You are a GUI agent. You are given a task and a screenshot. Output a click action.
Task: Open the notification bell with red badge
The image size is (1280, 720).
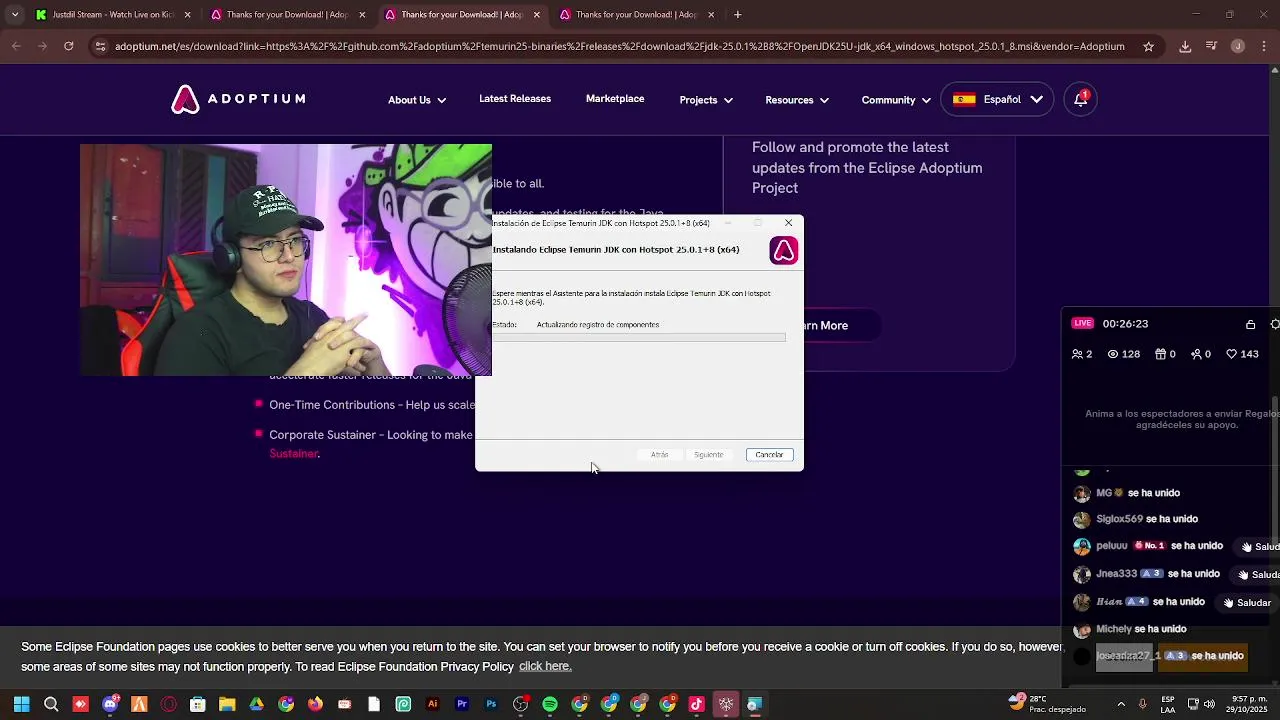1081,99
